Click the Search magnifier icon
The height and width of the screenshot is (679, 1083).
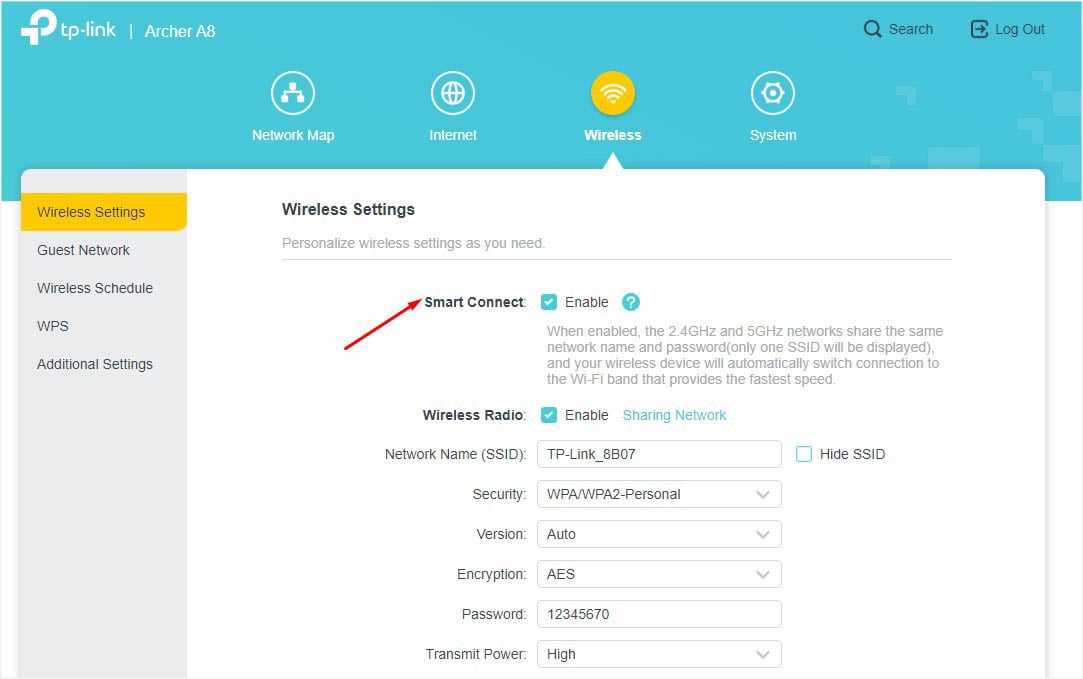click(872, 29)
